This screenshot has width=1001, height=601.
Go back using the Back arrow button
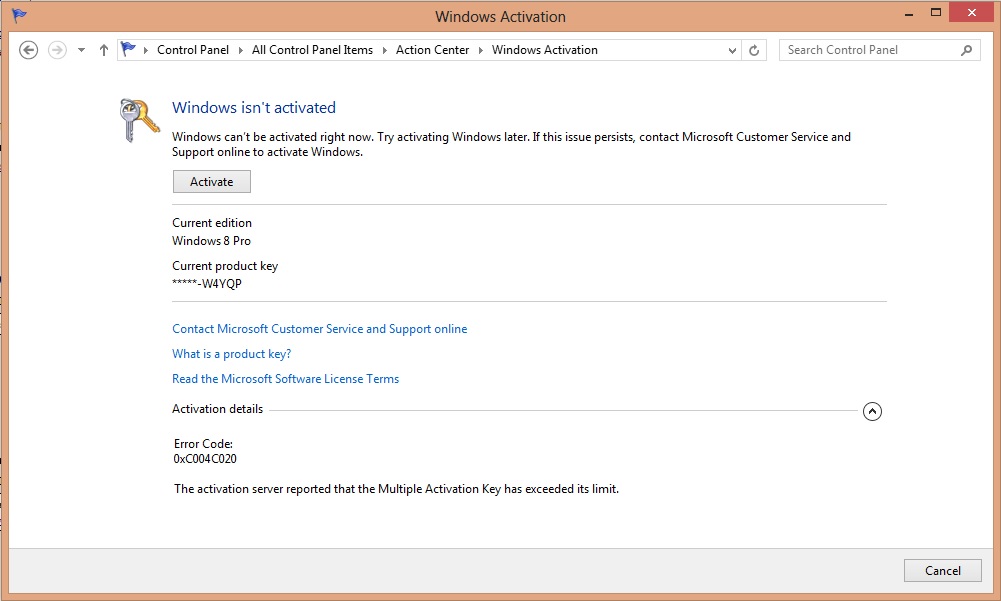point(29,50)
